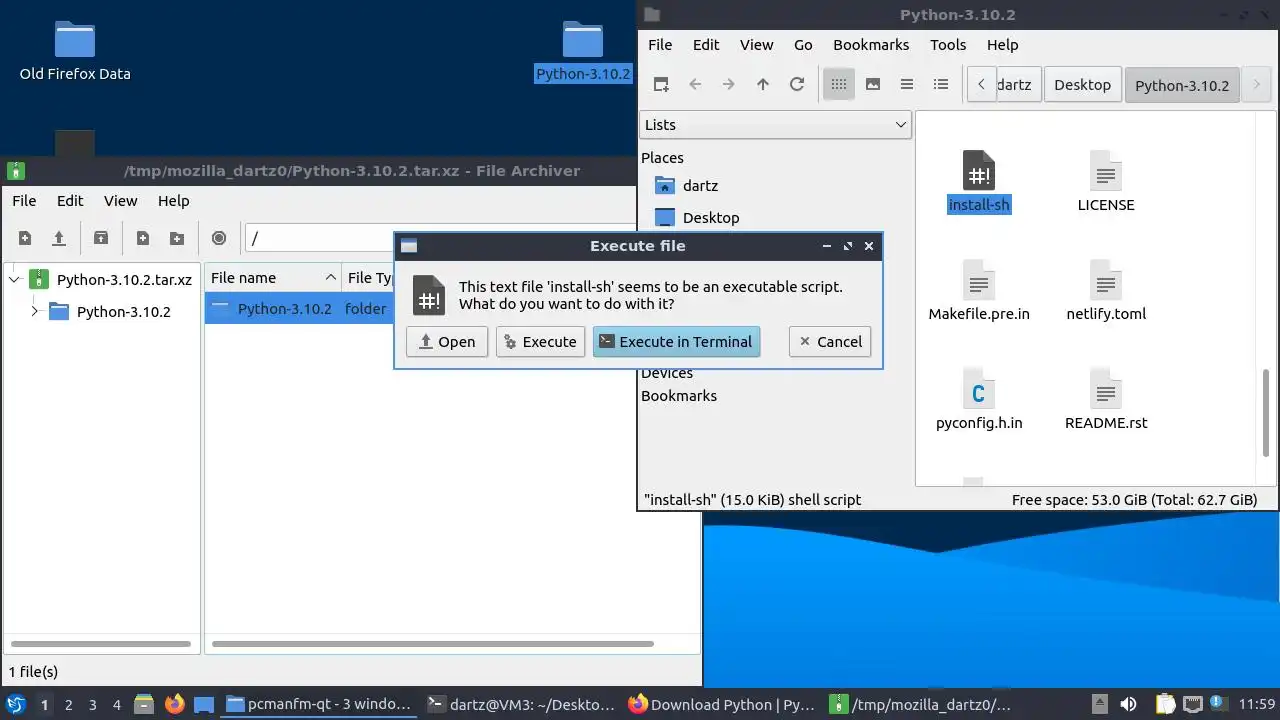Switch to icon view mode
Screen dimensions: 1280x720
[839, 85]
